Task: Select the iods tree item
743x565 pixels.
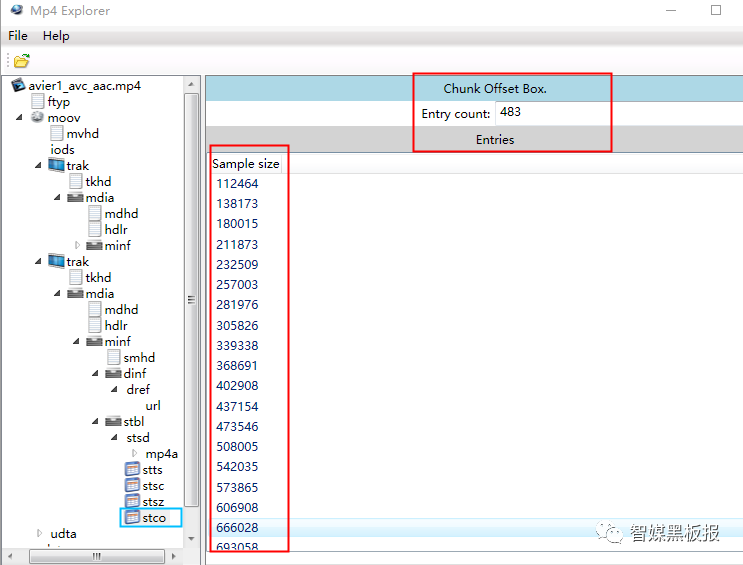Action: coord(62,149)
